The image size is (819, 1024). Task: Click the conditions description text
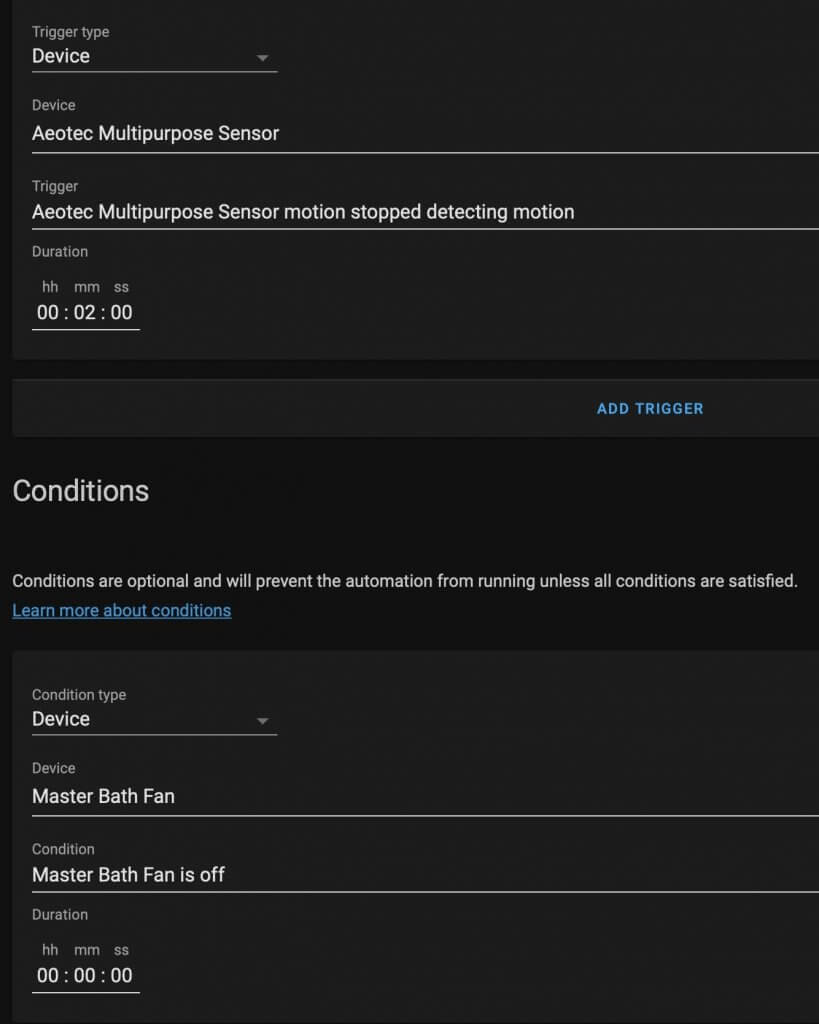405,581
